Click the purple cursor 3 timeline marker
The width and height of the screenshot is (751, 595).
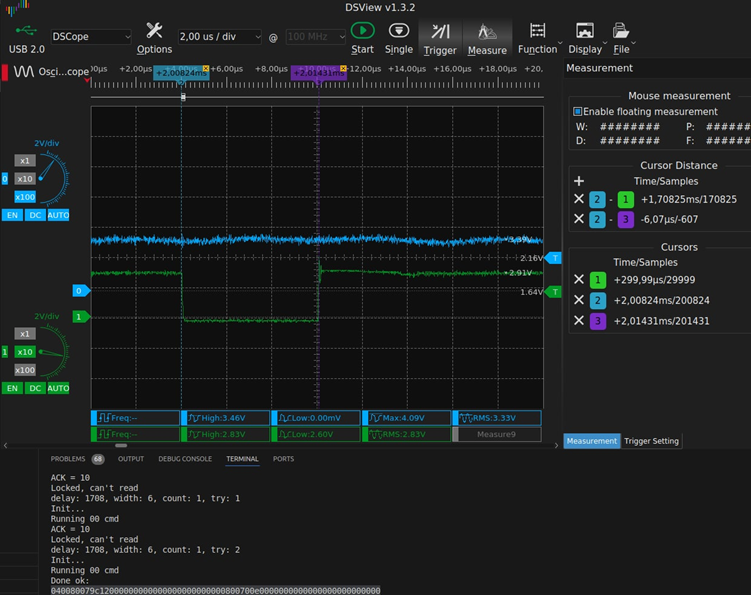coord(317,73)
